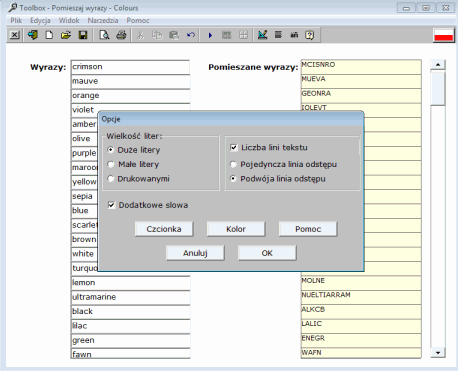458x371 pixels.
Task: Save with the floppy disk icon
Action: tap(83, 35)
